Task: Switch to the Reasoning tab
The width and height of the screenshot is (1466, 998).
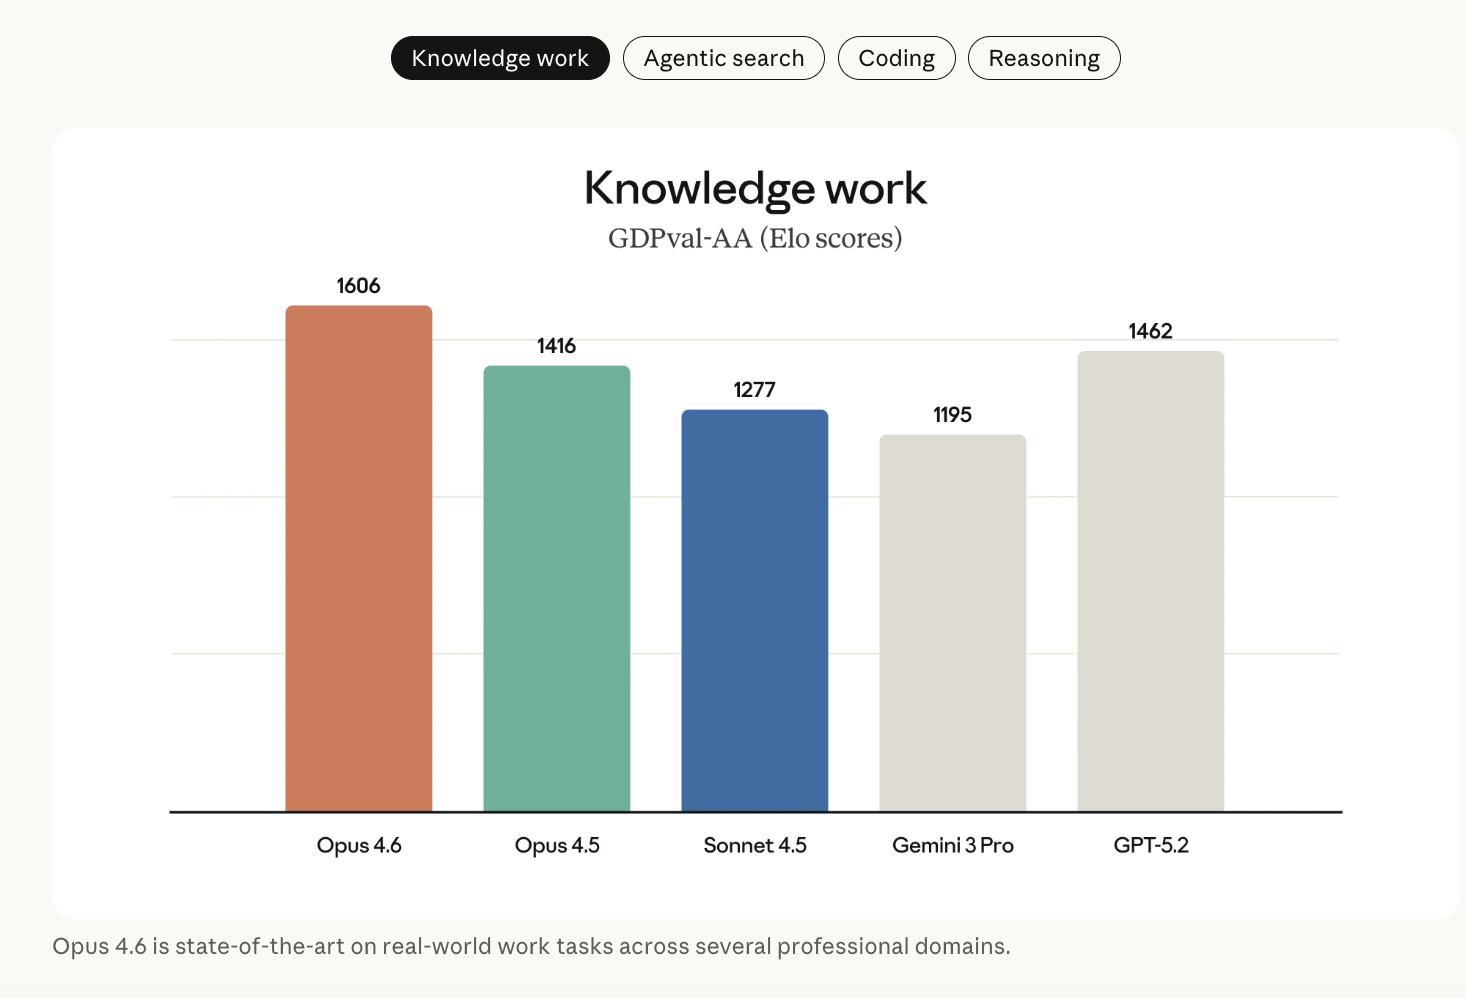Action: pyautogui.click(x=1043, y=58)
